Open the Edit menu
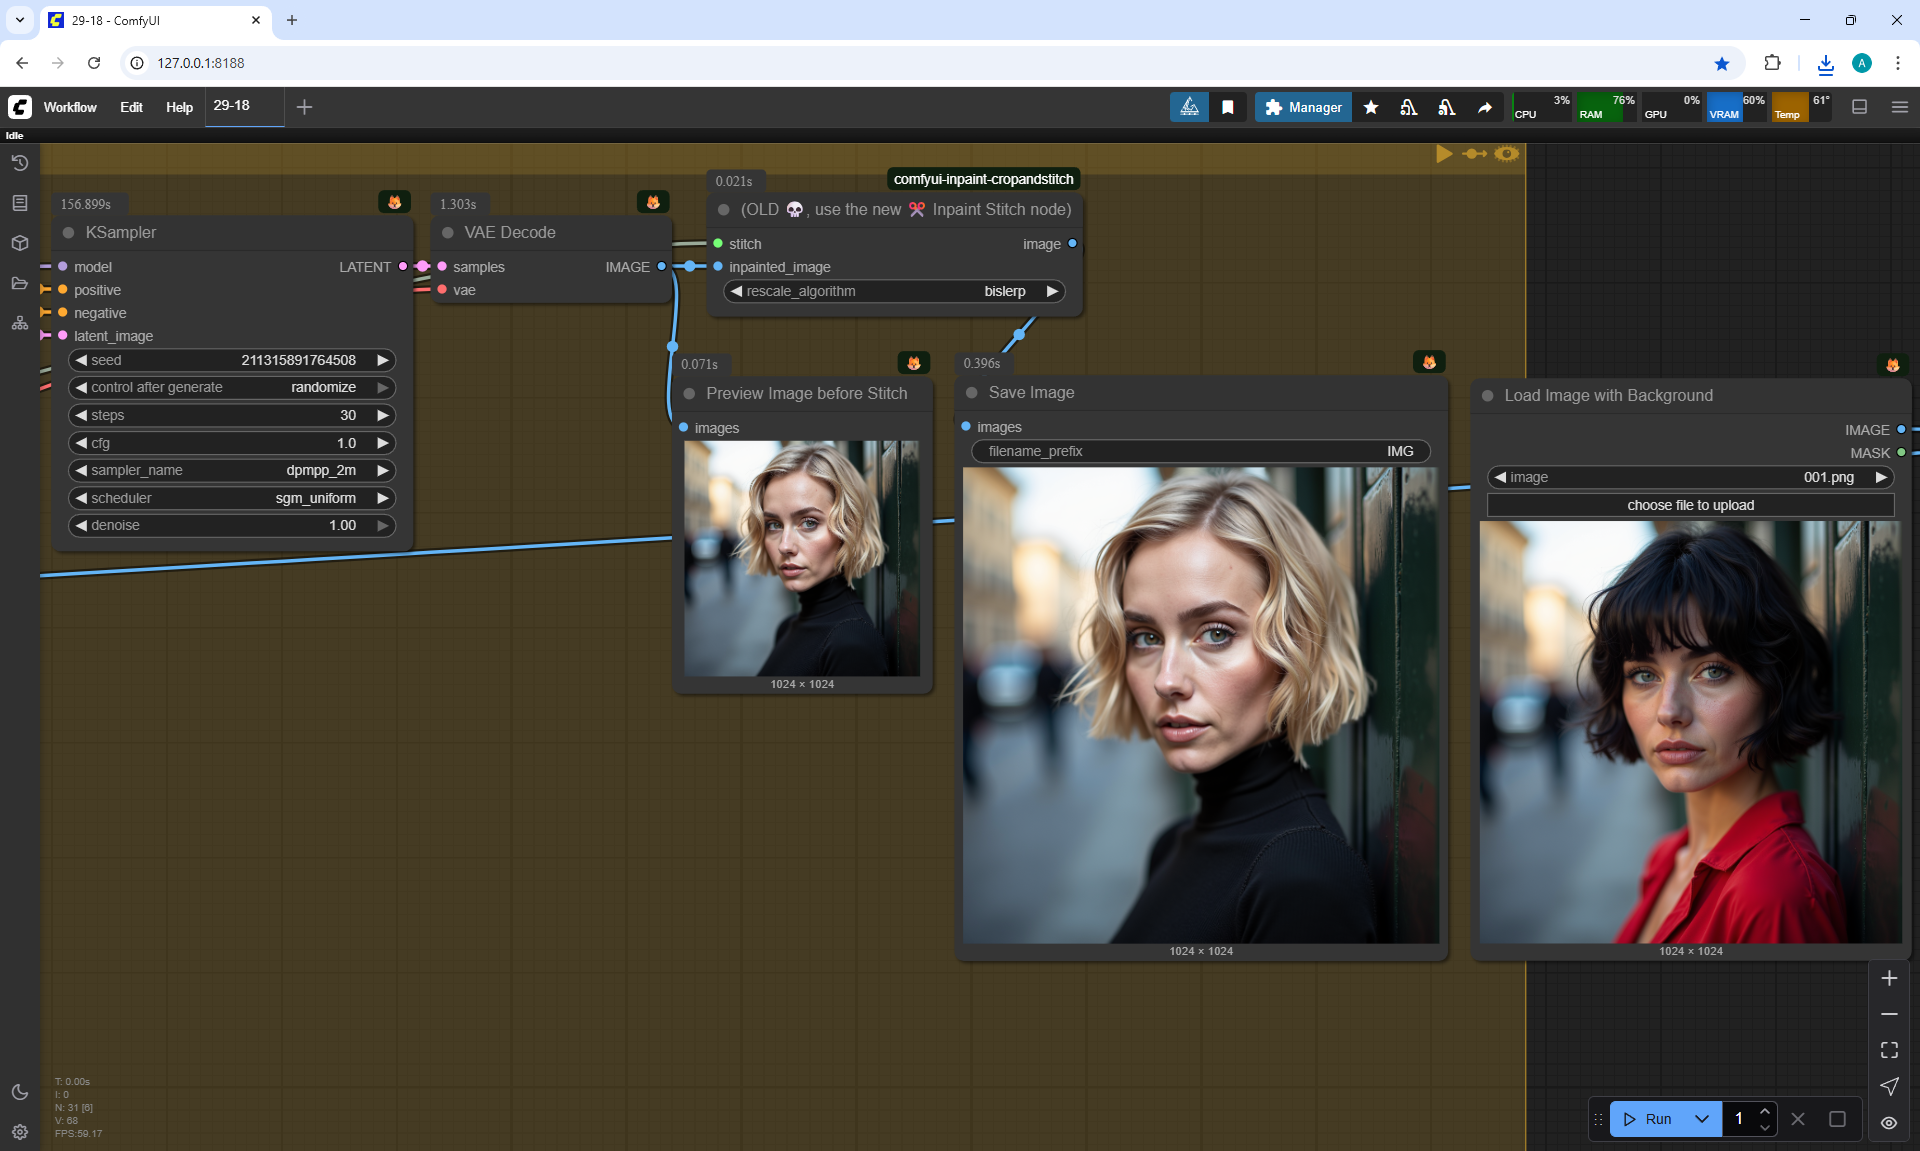This screenshot has height=1151, width=1920. point(131,107)
